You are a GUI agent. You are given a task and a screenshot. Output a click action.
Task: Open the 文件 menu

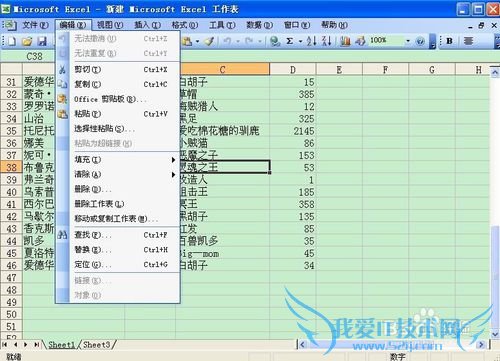tap(35, 25)
